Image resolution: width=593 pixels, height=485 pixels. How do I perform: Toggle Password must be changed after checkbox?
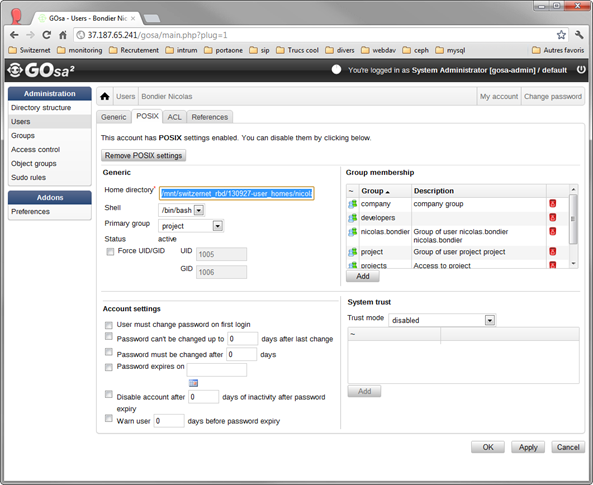(x=109, y=352)
